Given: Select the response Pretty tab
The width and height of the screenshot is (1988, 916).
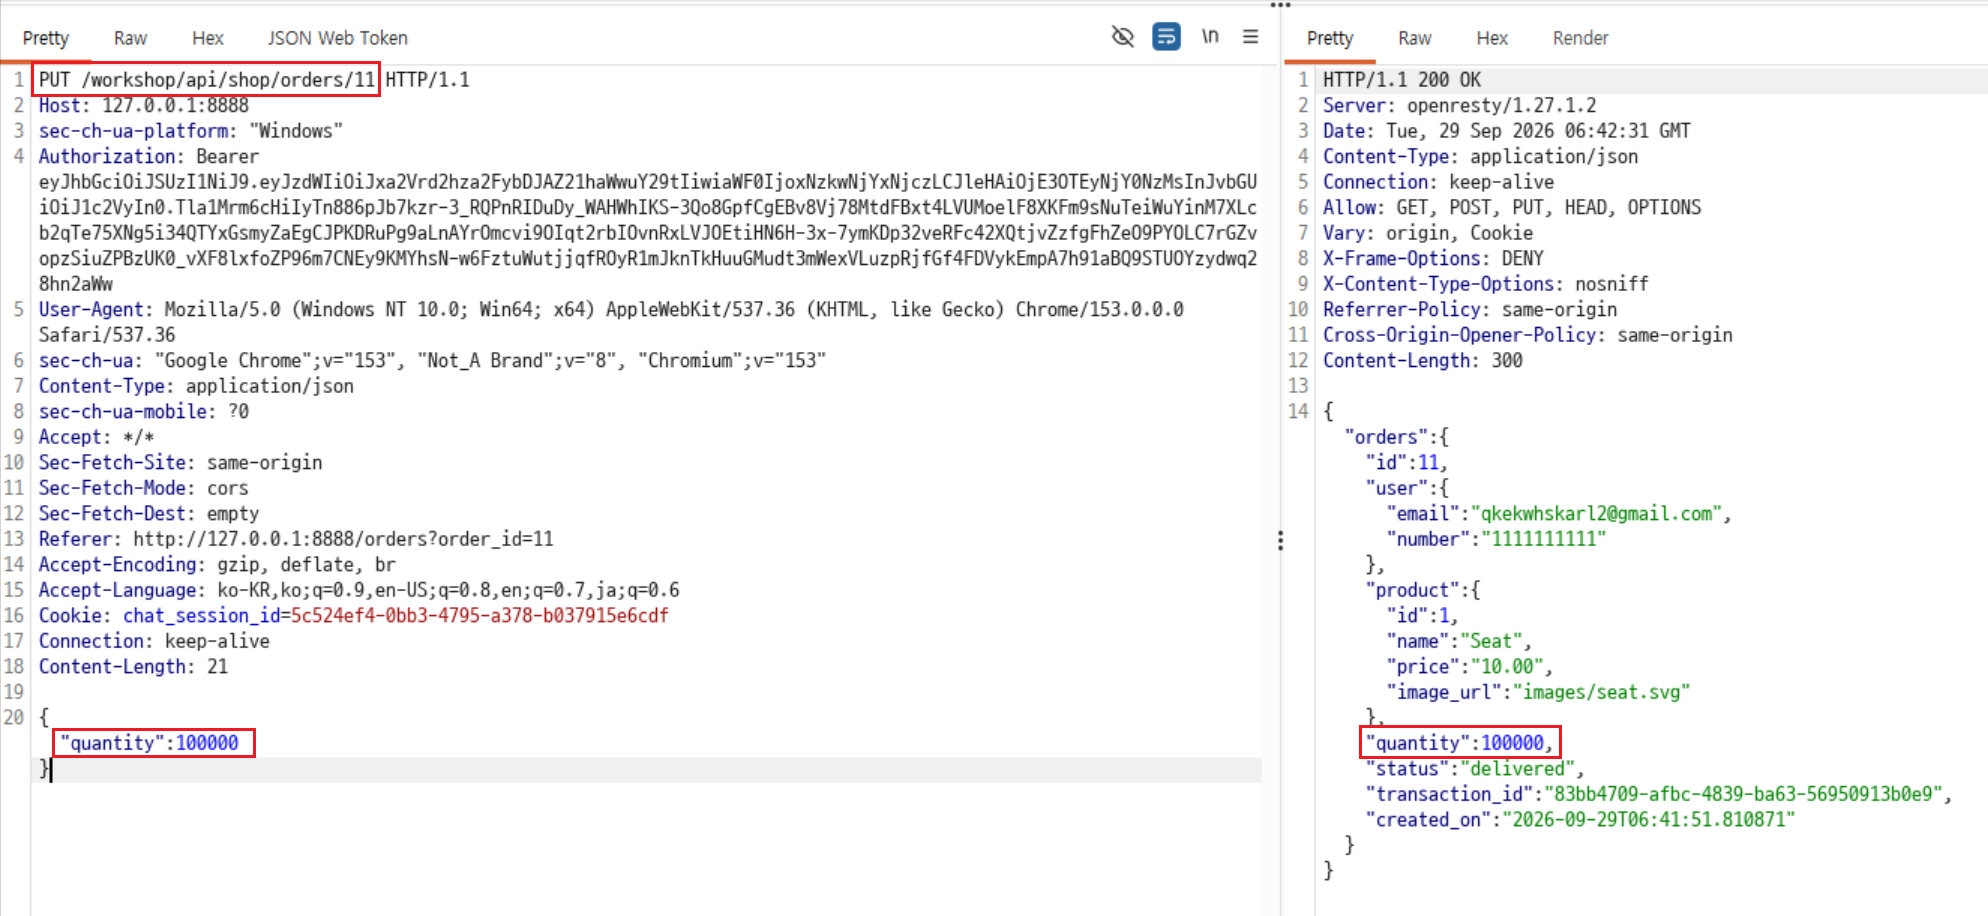Looking at the screenshot, I should coord(1330,38).
